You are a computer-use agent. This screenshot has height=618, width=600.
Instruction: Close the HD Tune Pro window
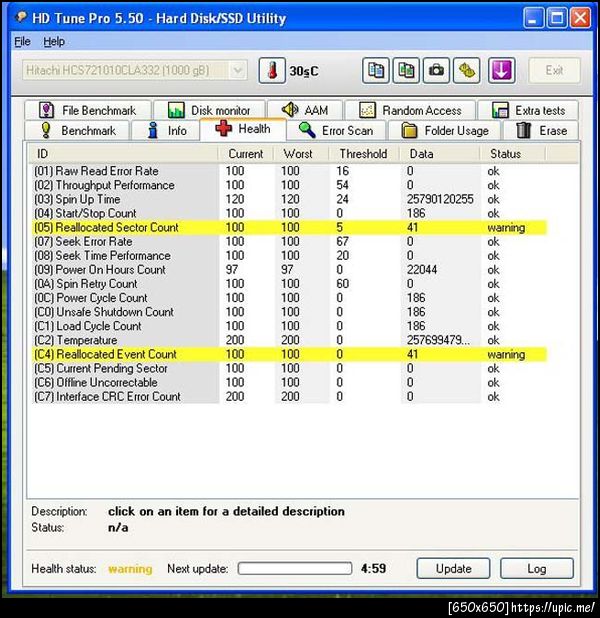tap(580, 18)
